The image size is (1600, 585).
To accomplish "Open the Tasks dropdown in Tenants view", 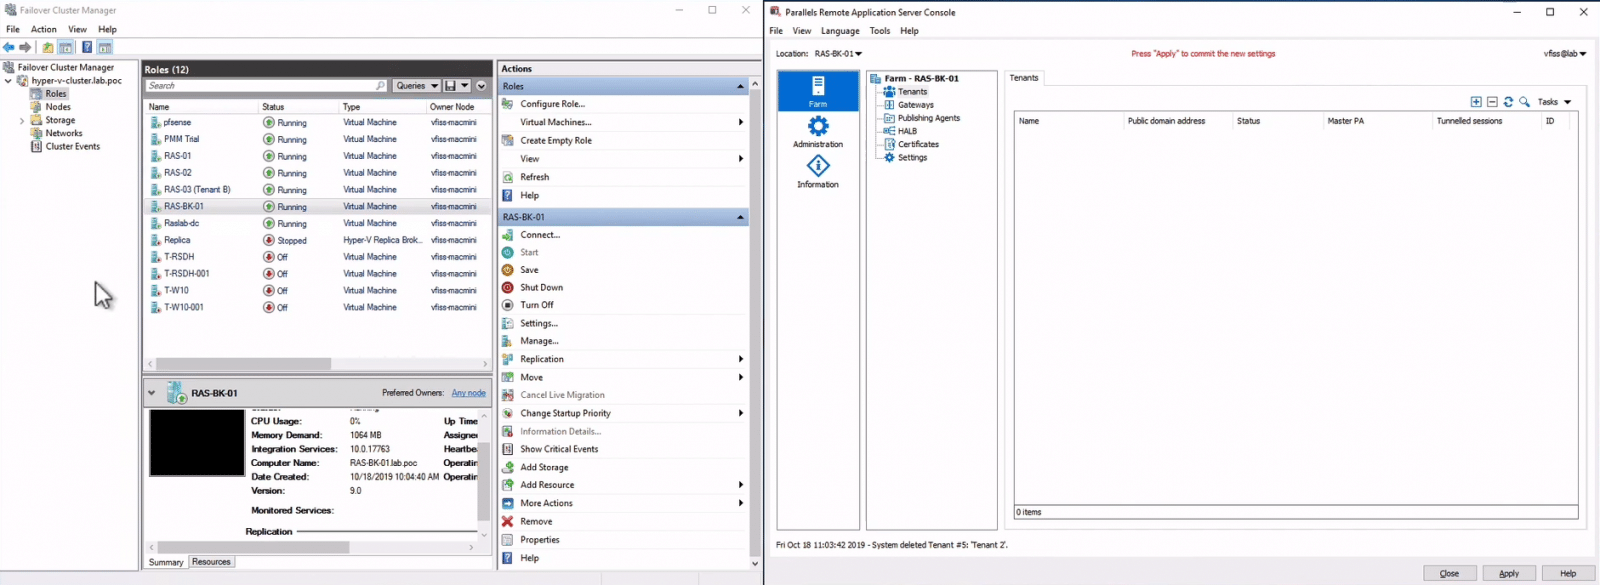I will click(1554, 102).
